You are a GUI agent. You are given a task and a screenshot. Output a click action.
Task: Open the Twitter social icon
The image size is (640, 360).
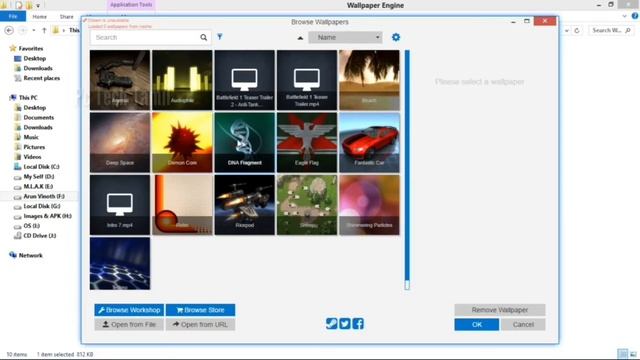tap(345, 324)
